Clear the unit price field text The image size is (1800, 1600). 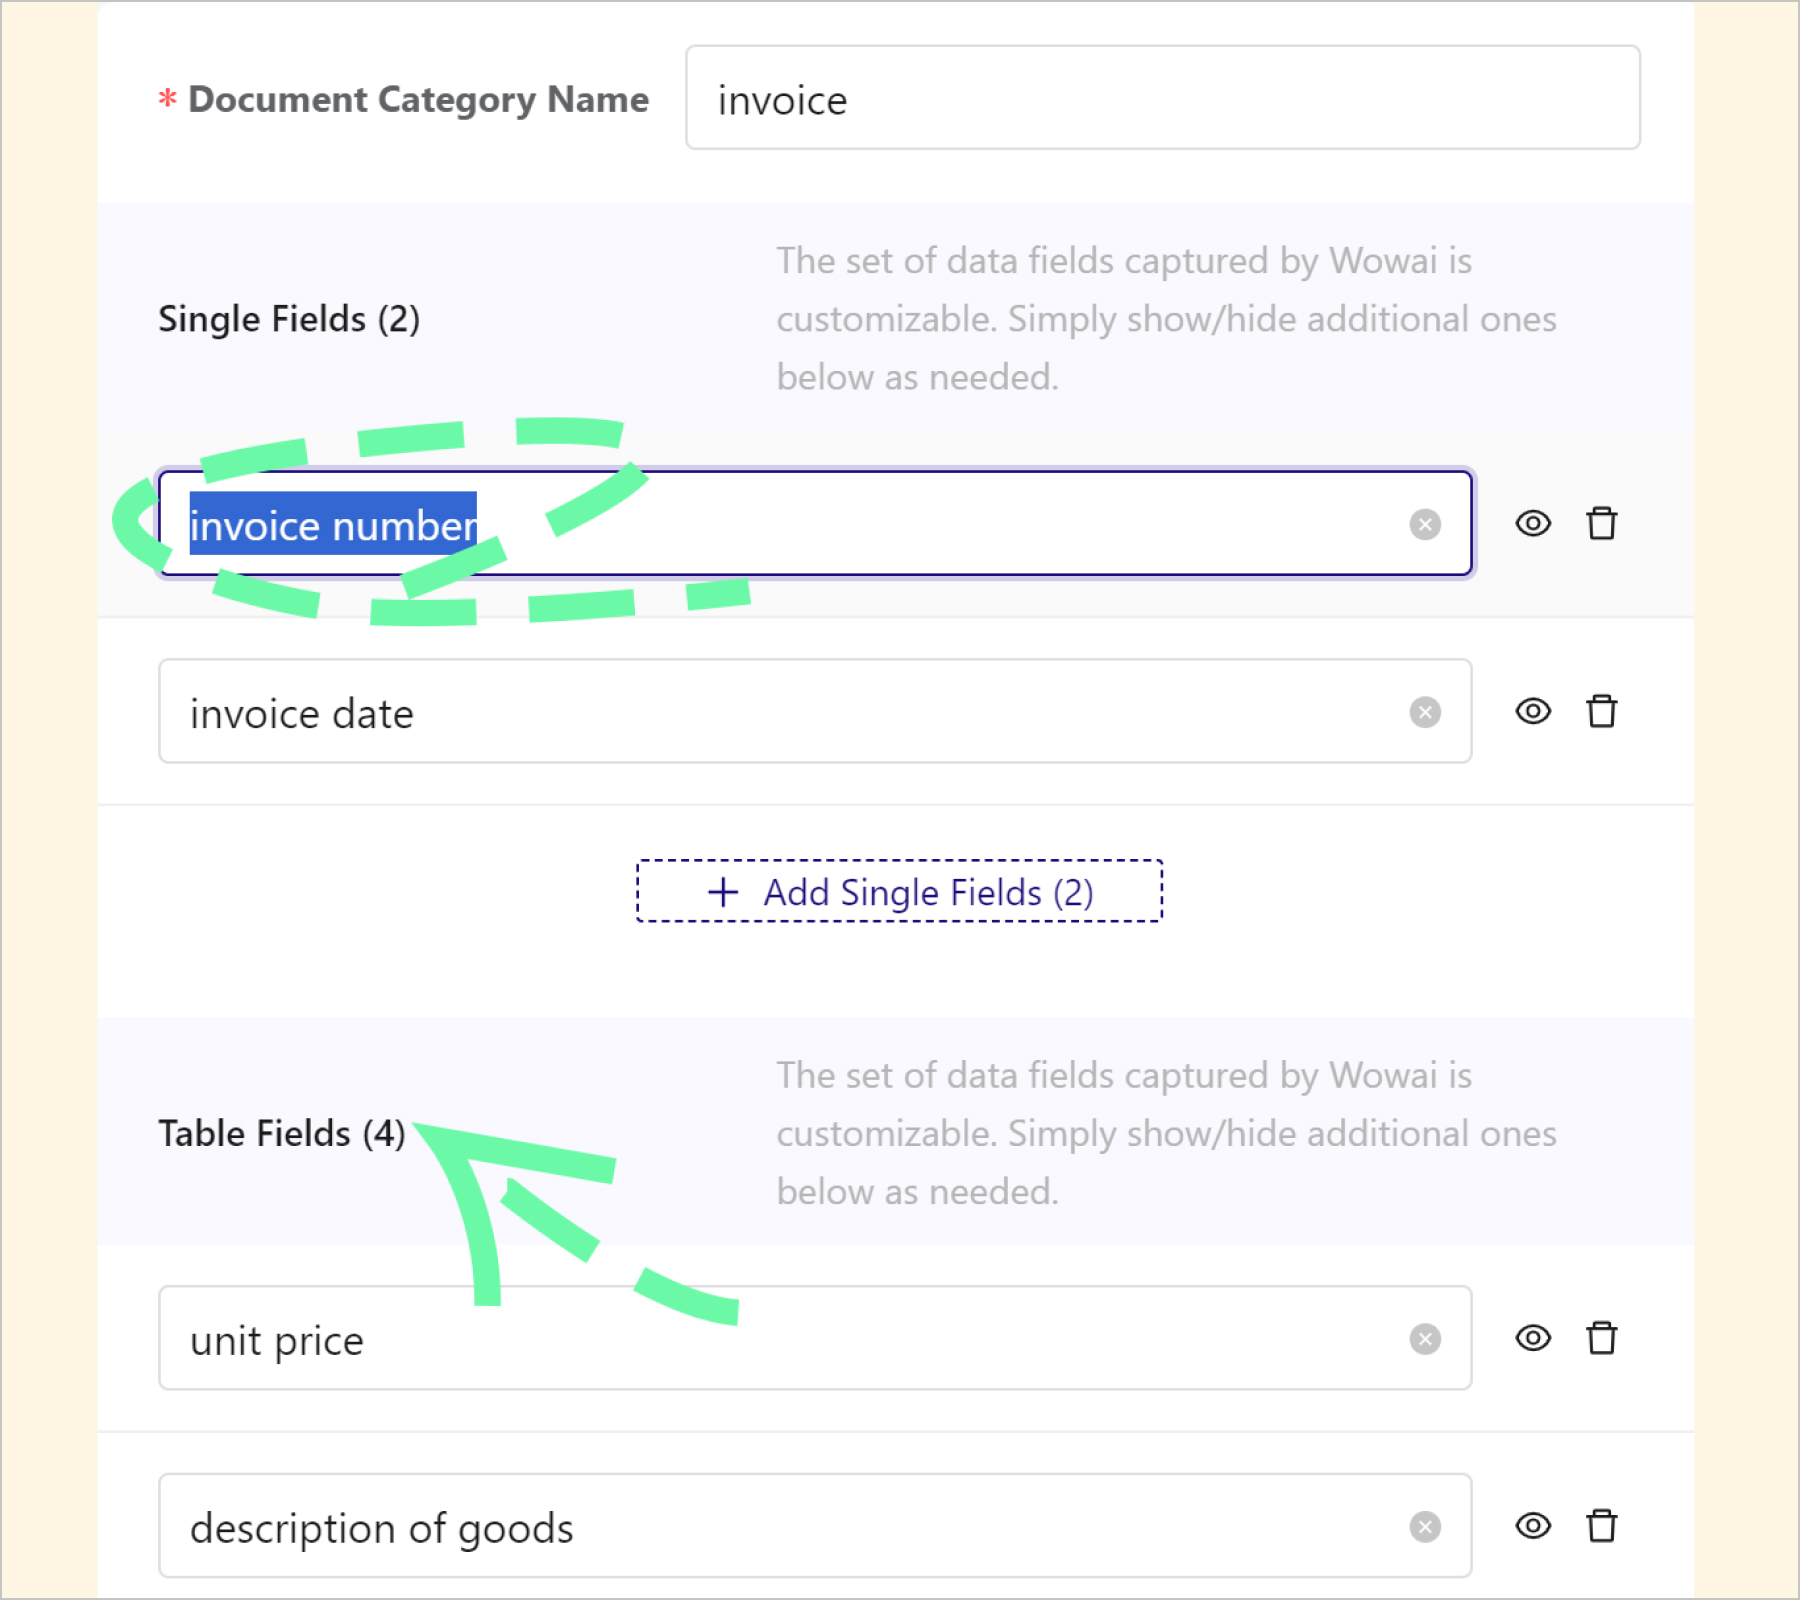(1425, 1339)
